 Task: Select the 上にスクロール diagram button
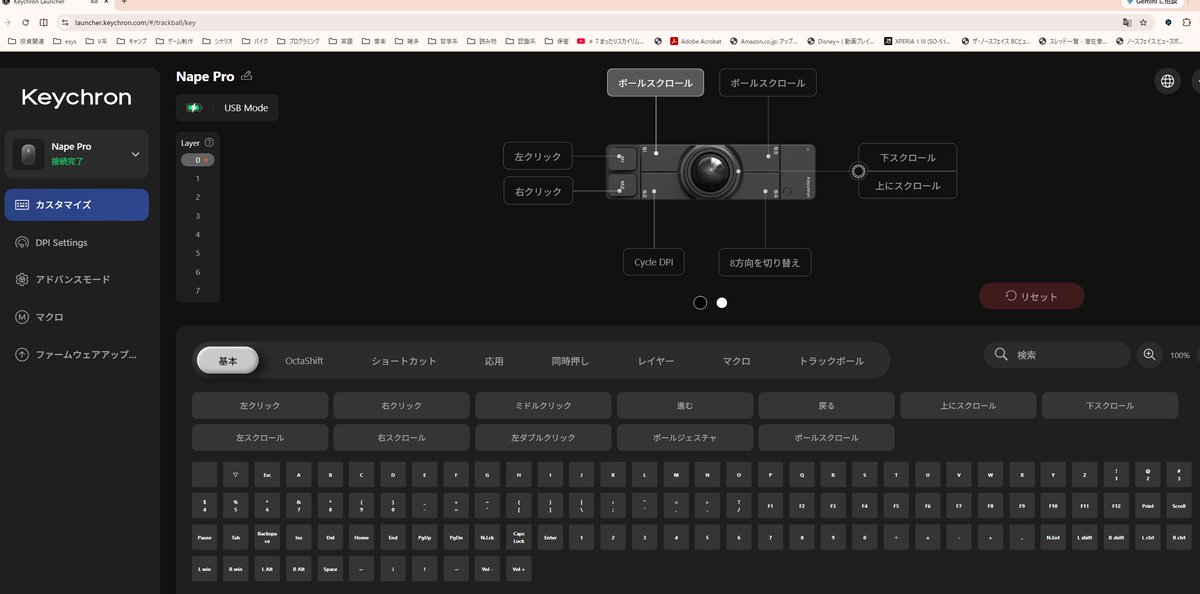click(908, 185)
